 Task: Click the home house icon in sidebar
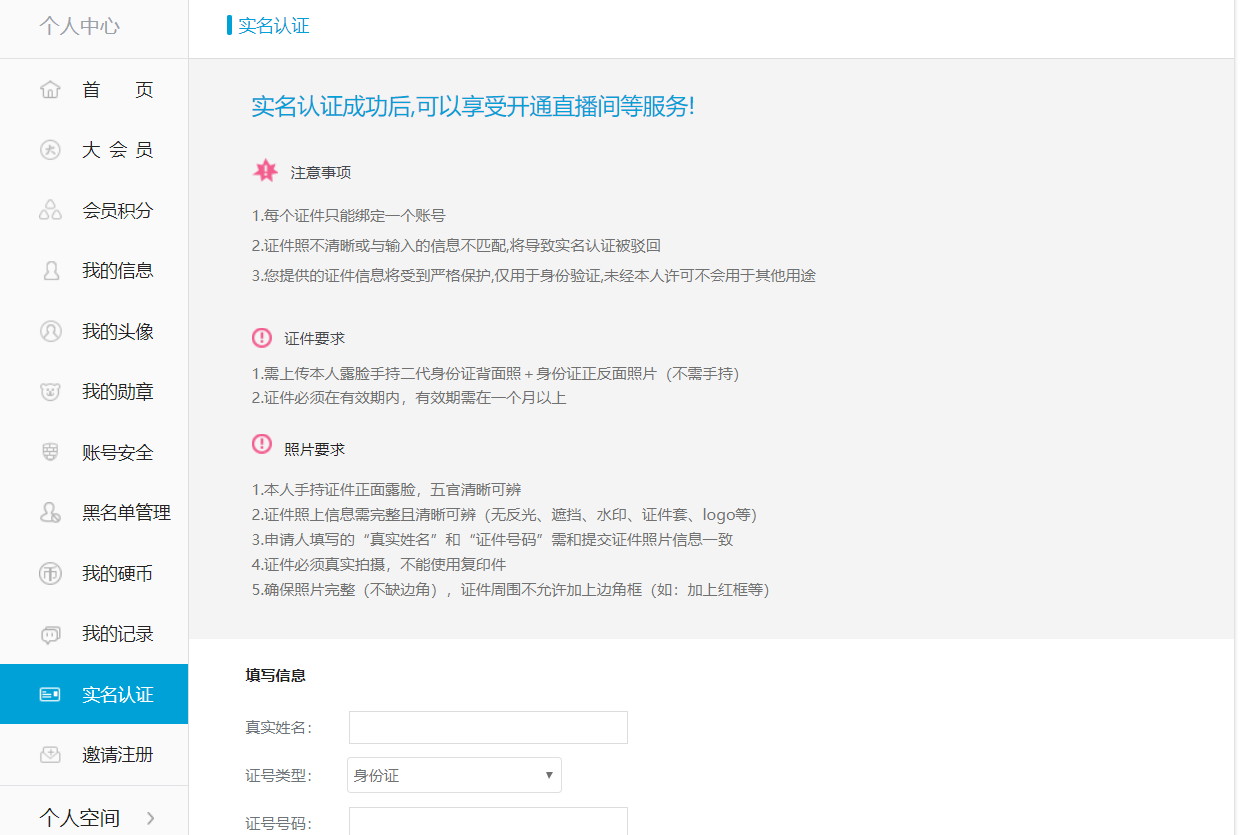click(50, 90)
